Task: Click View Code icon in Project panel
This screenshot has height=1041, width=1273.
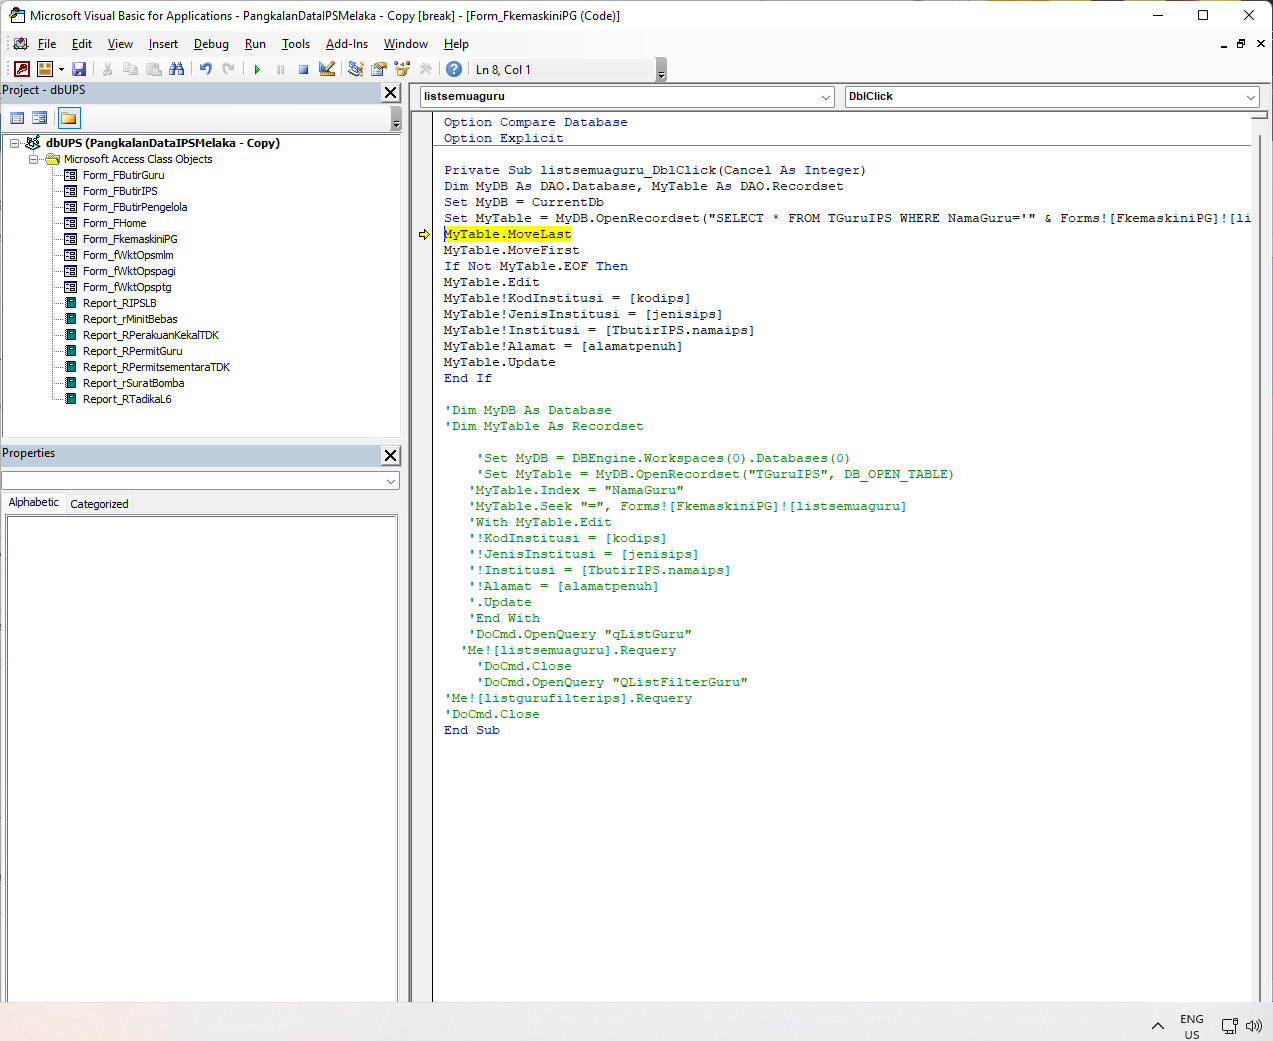Action: click(17, 118)
